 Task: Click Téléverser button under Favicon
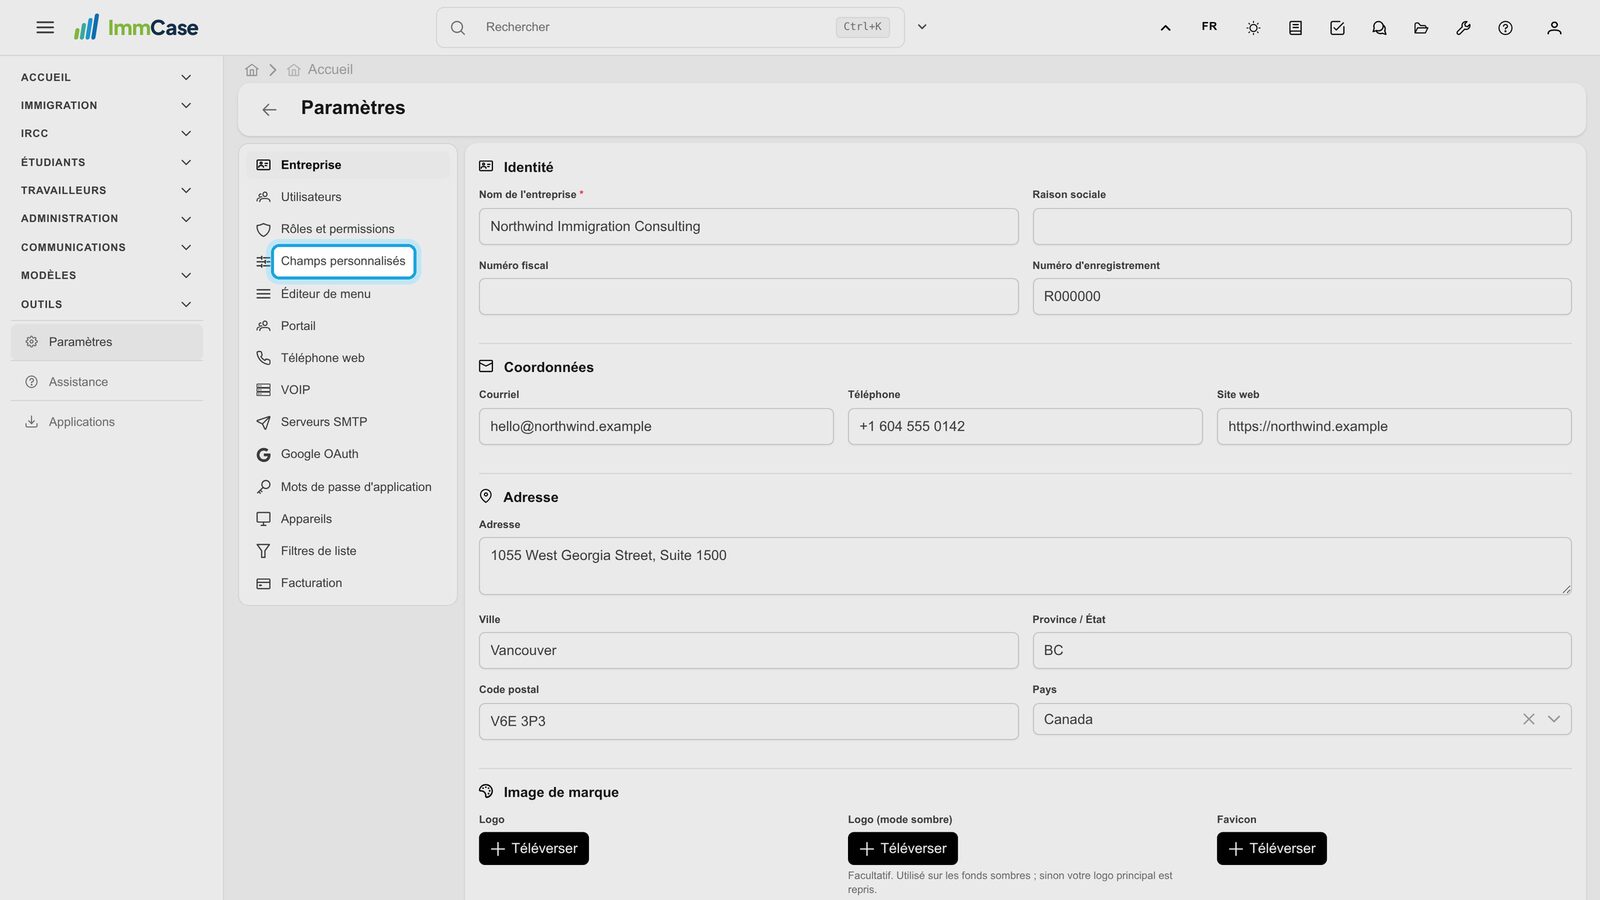tap(1272, 848)
